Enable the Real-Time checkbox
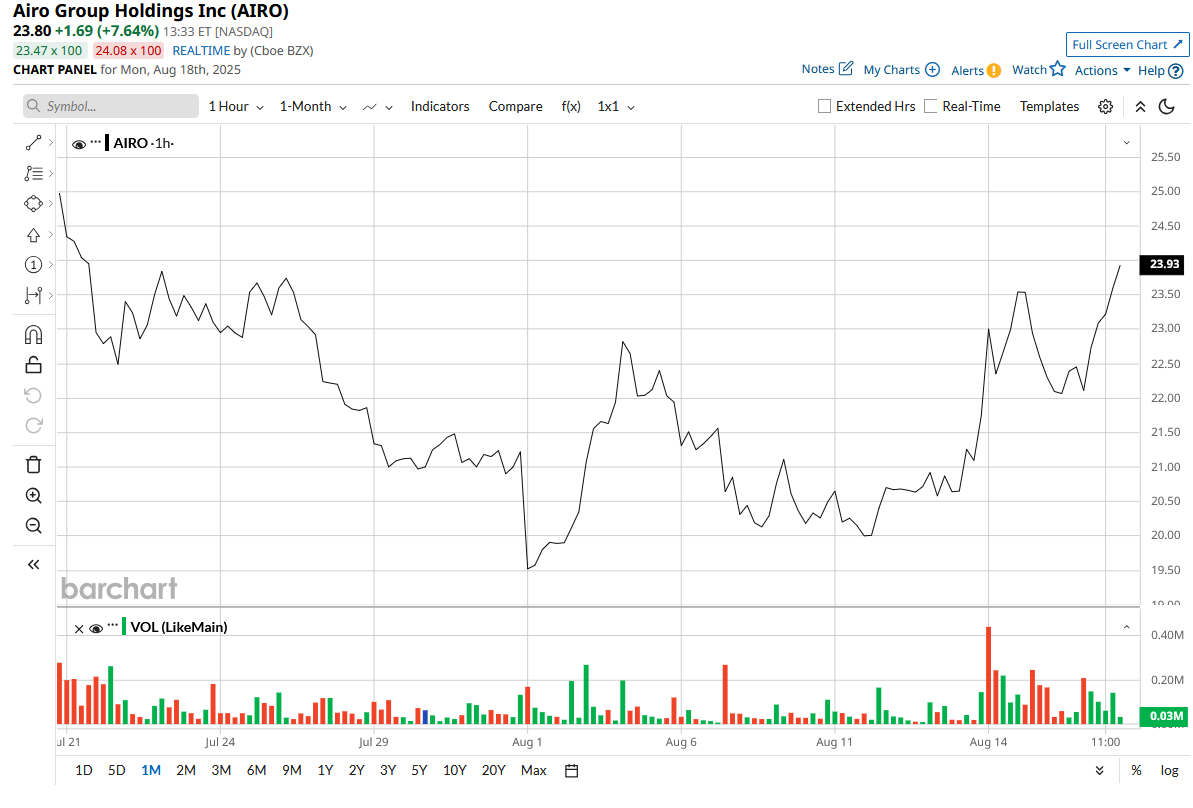 pos(931,107)
